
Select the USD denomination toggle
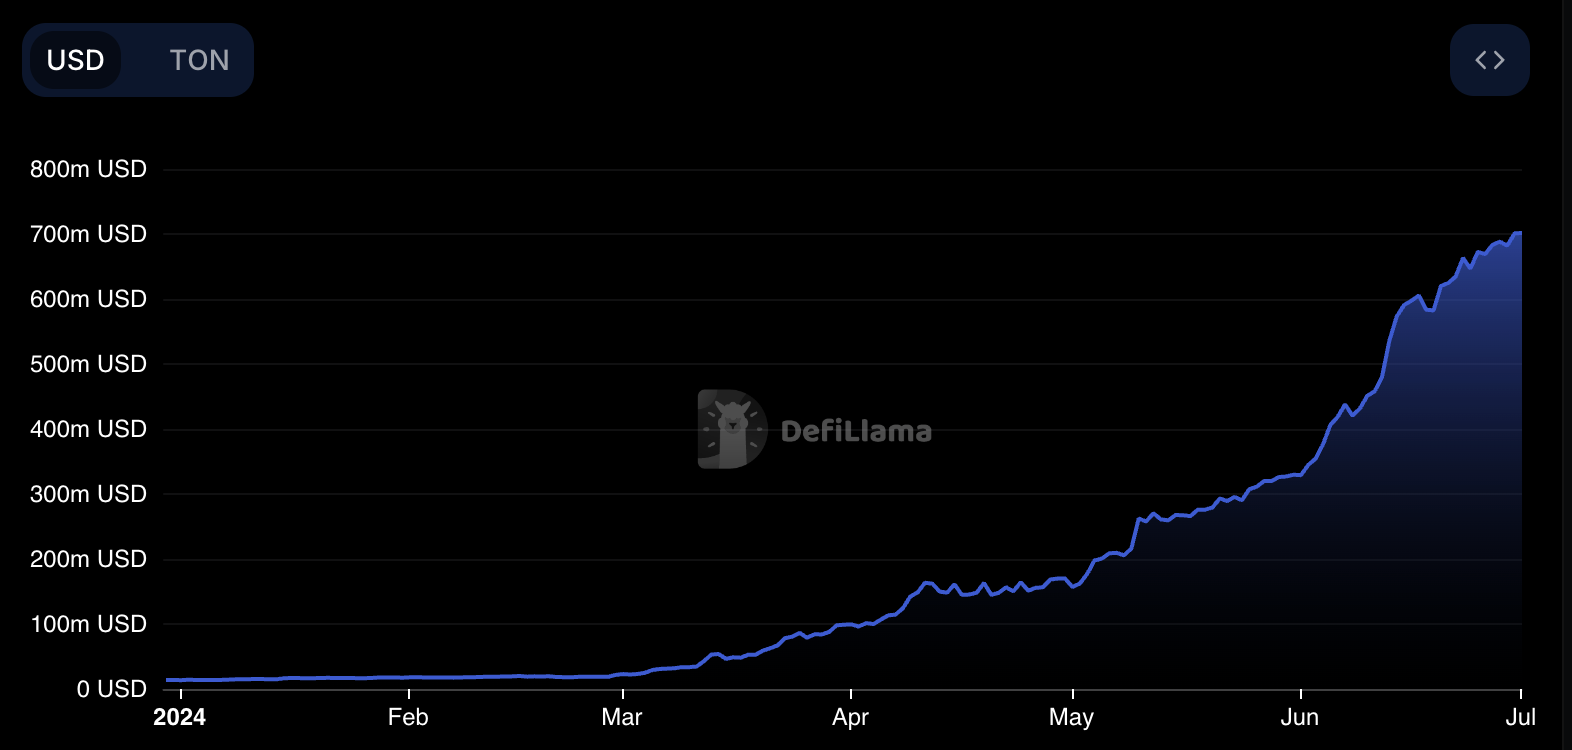76,60
